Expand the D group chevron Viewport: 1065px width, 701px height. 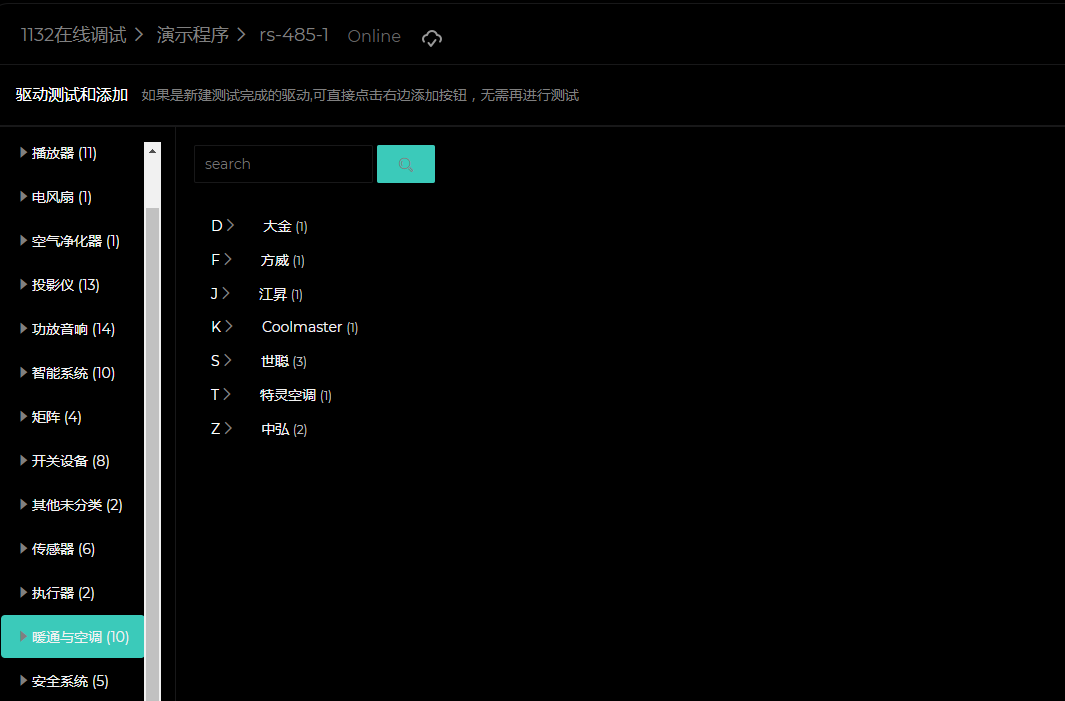[230, 226]
